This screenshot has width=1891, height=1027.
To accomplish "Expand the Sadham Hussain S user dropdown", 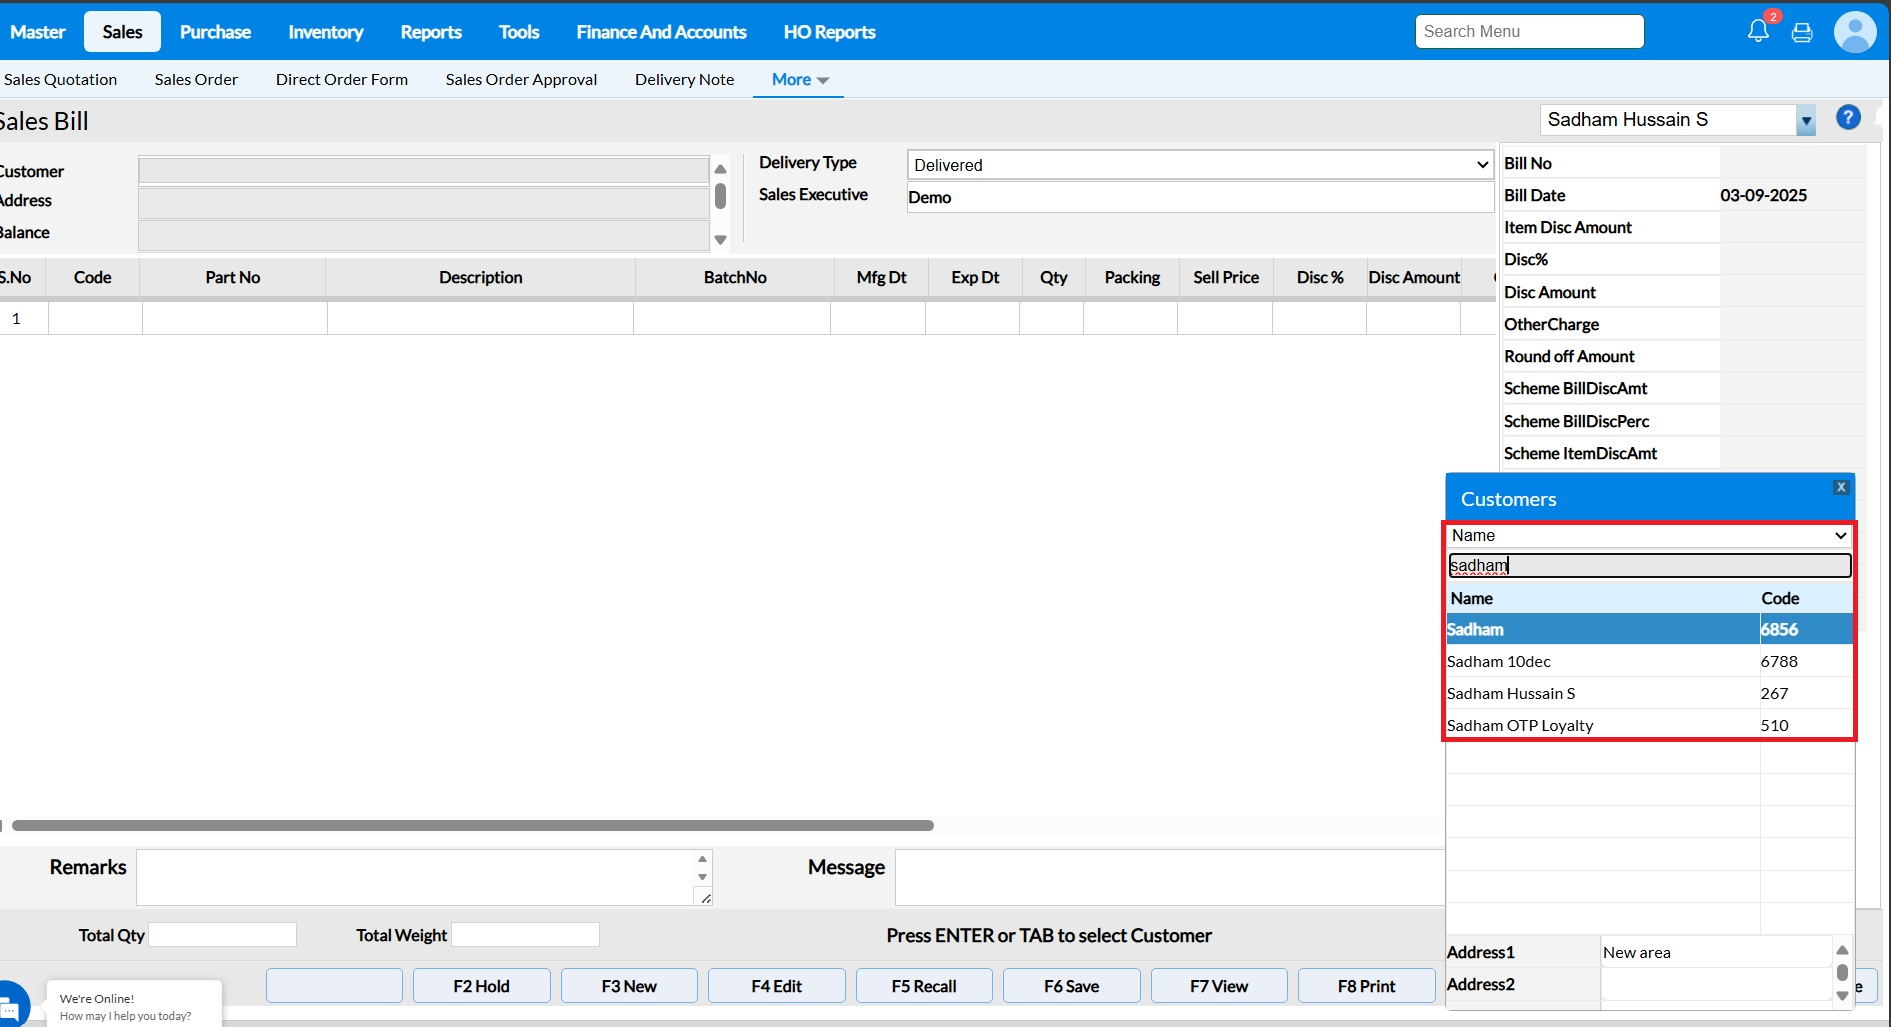I will (x=1805, y=121).
